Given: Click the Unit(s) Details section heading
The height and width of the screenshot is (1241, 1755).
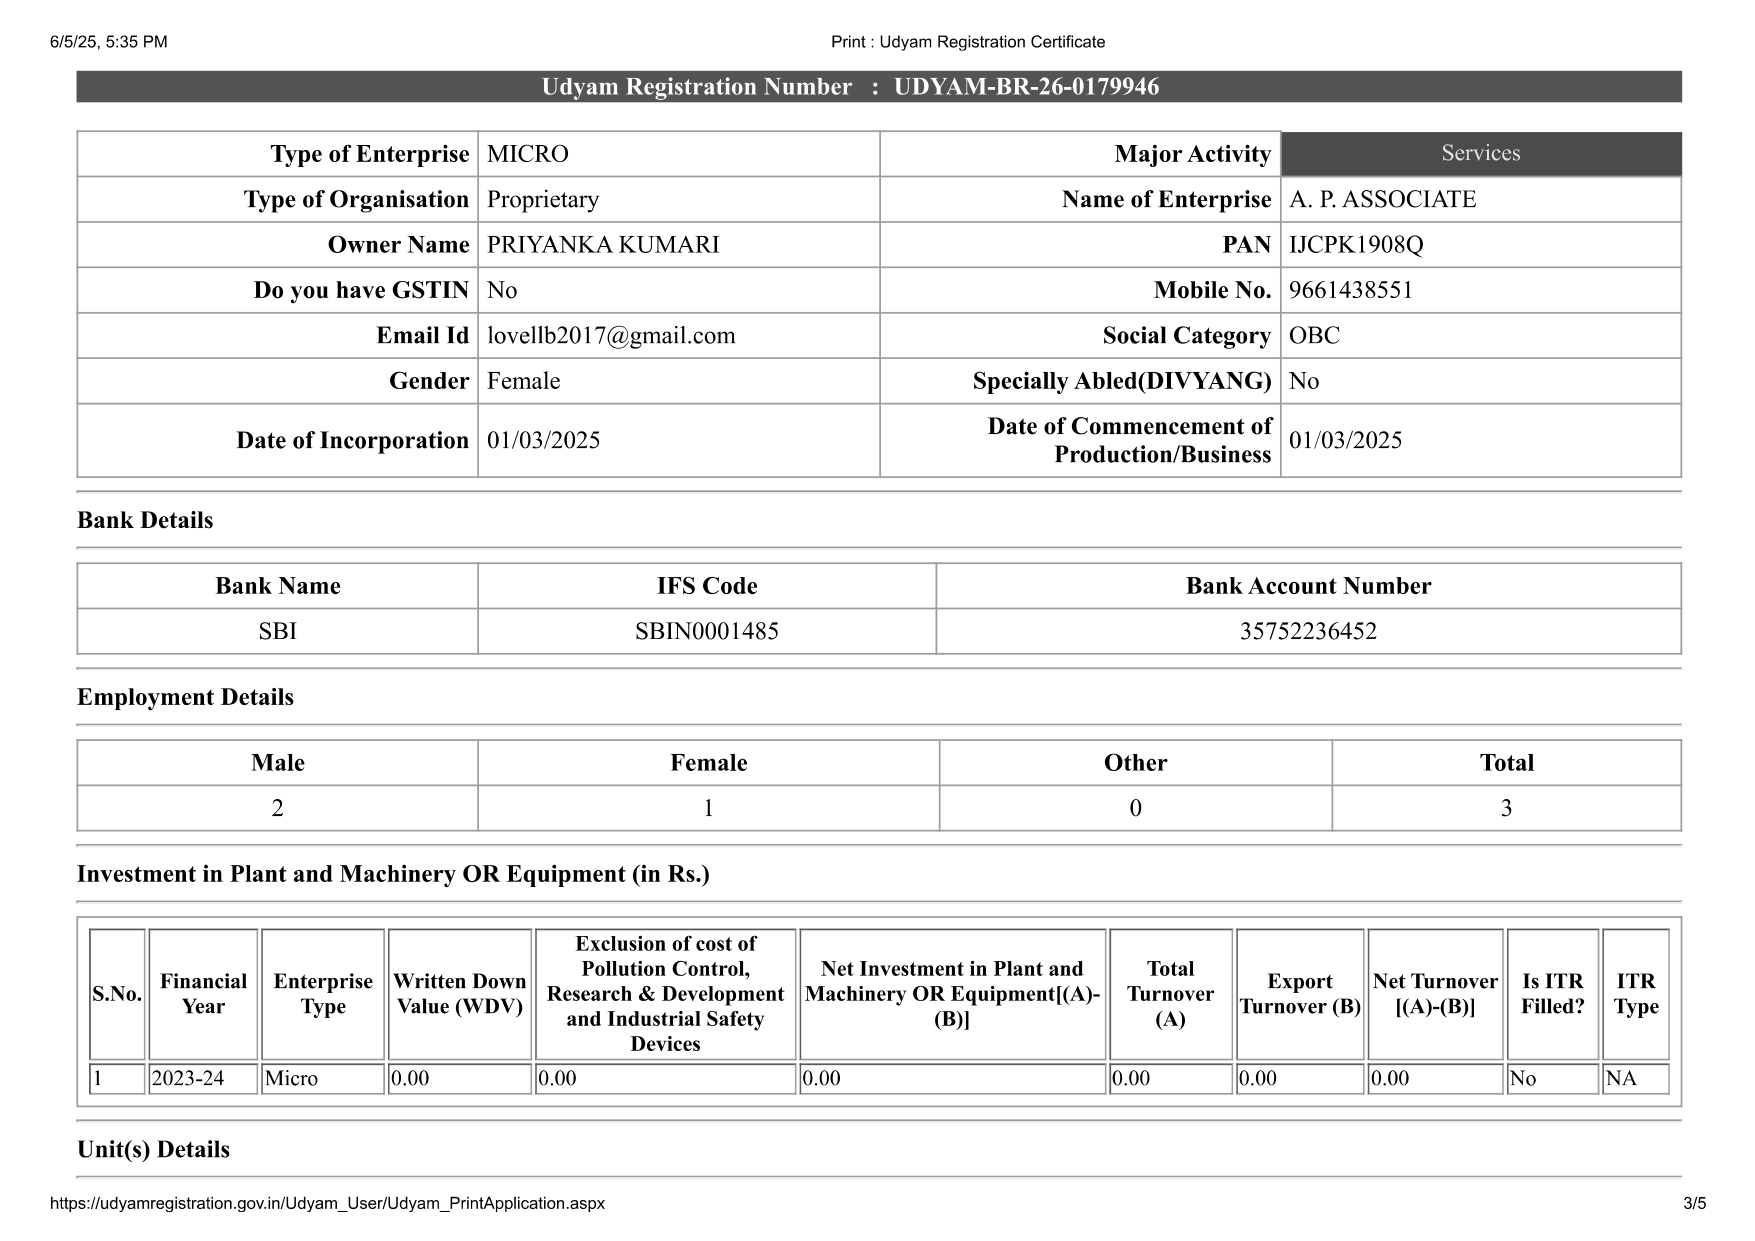Looking at the screenshot, I should 153,1150.
